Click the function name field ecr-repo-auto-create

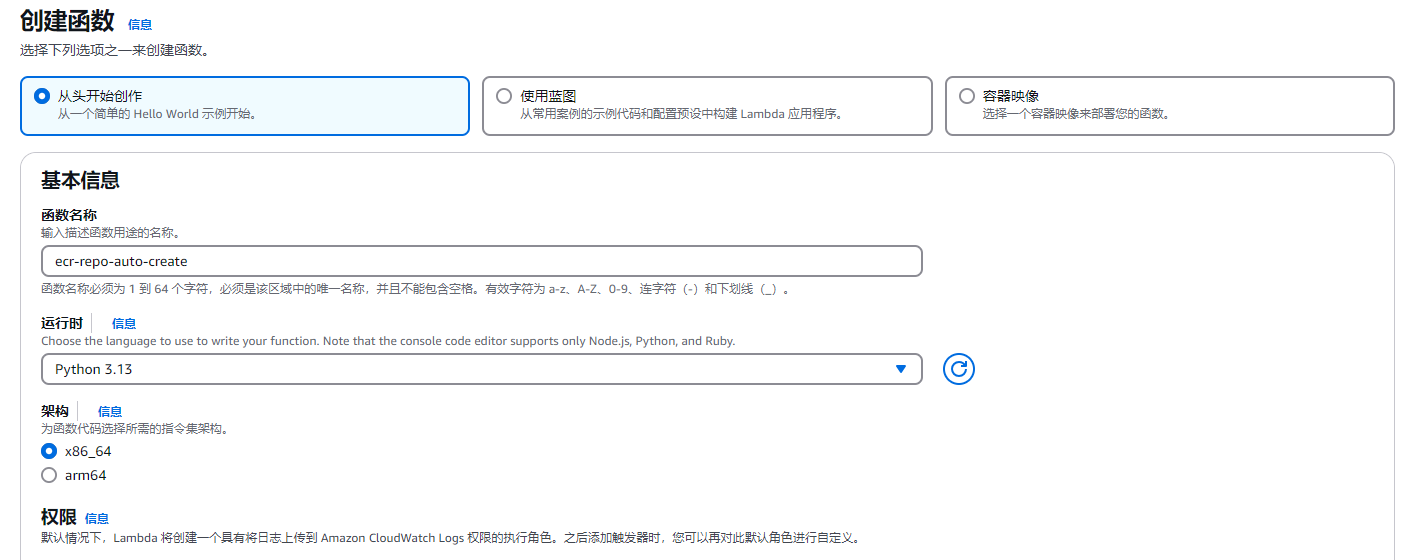[481, 261]
